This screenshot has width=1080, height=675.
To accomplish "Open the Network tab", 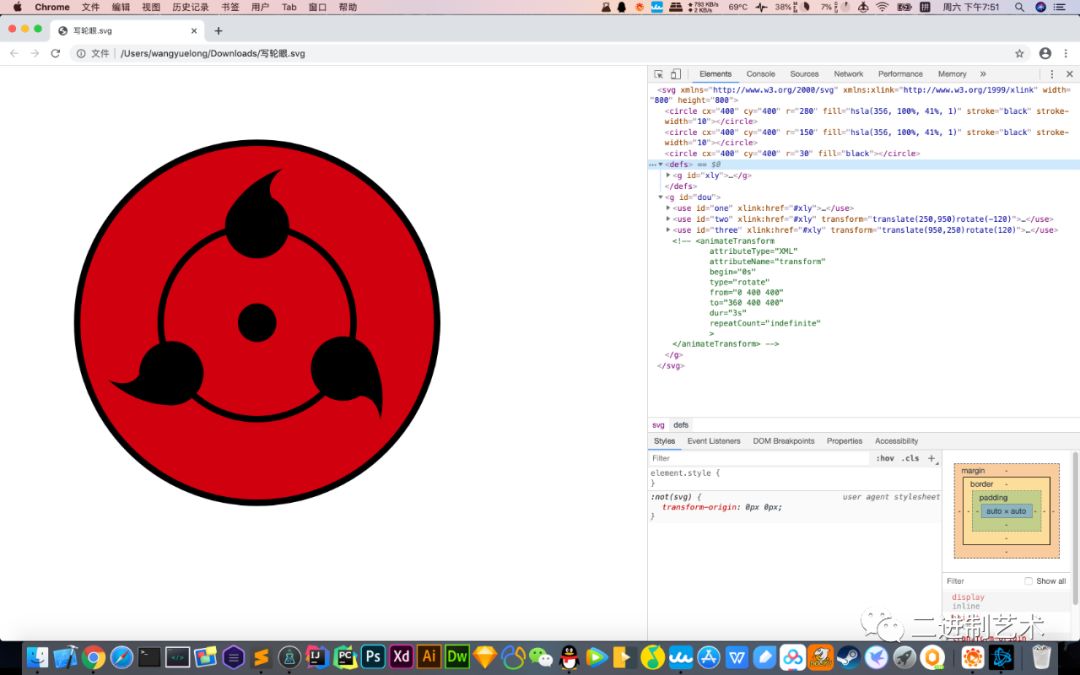I will coord(849,74).
